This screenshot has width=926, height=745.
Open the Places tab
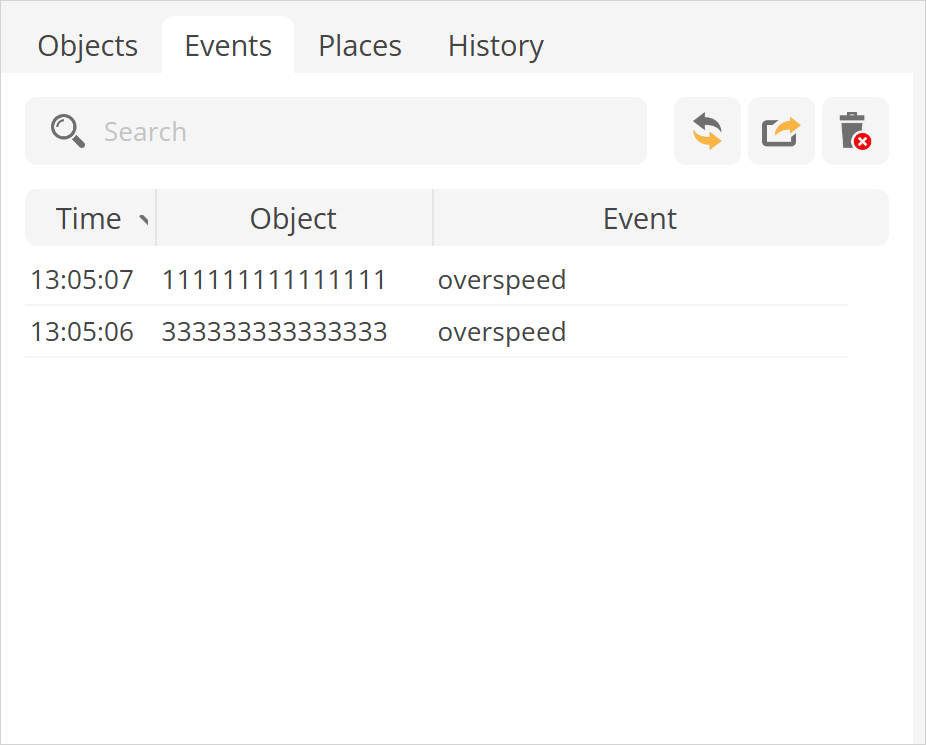pos(360,46)
